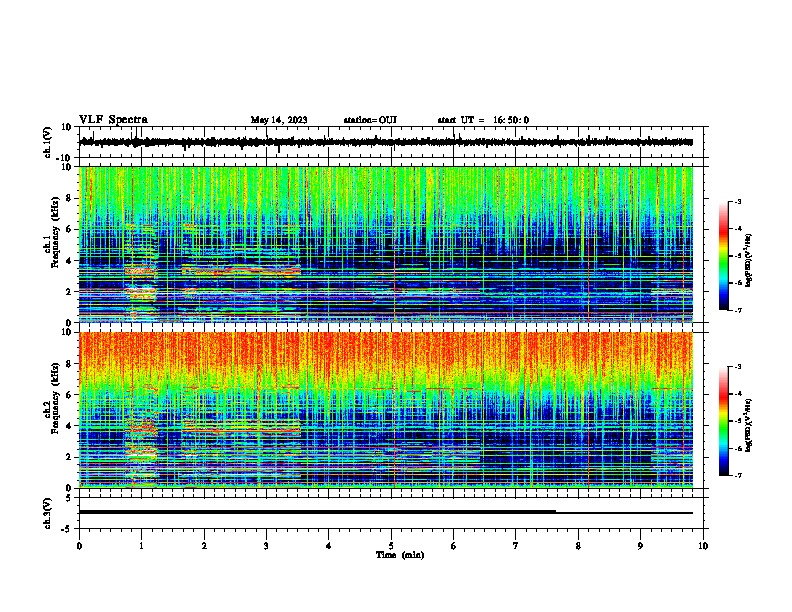Click the "VLF Spectra" title text

click(113, 120)
